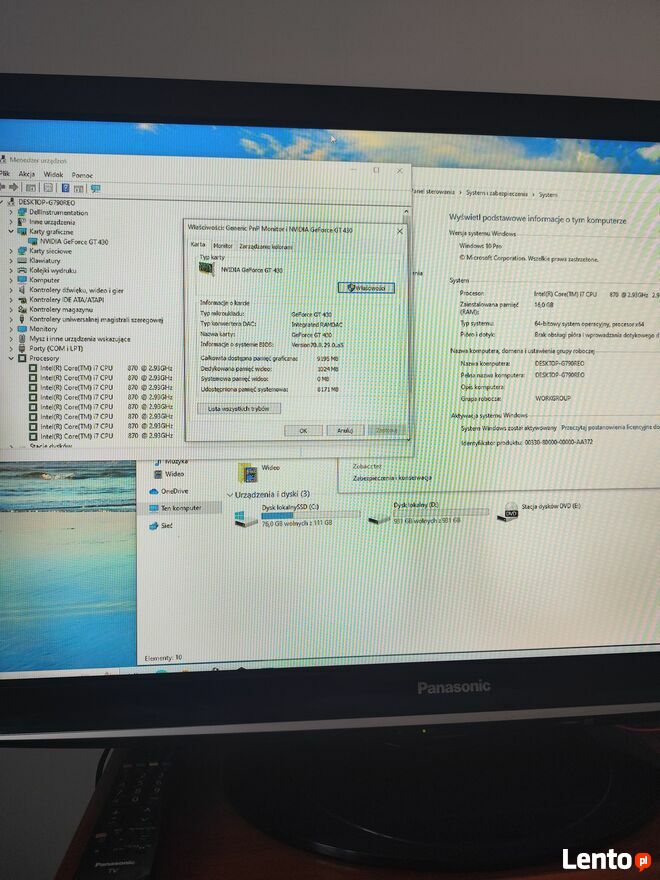The image size is (660, 880).
Task: Switch to Zarządzanie kolorami tab
Action: (266, 245)
